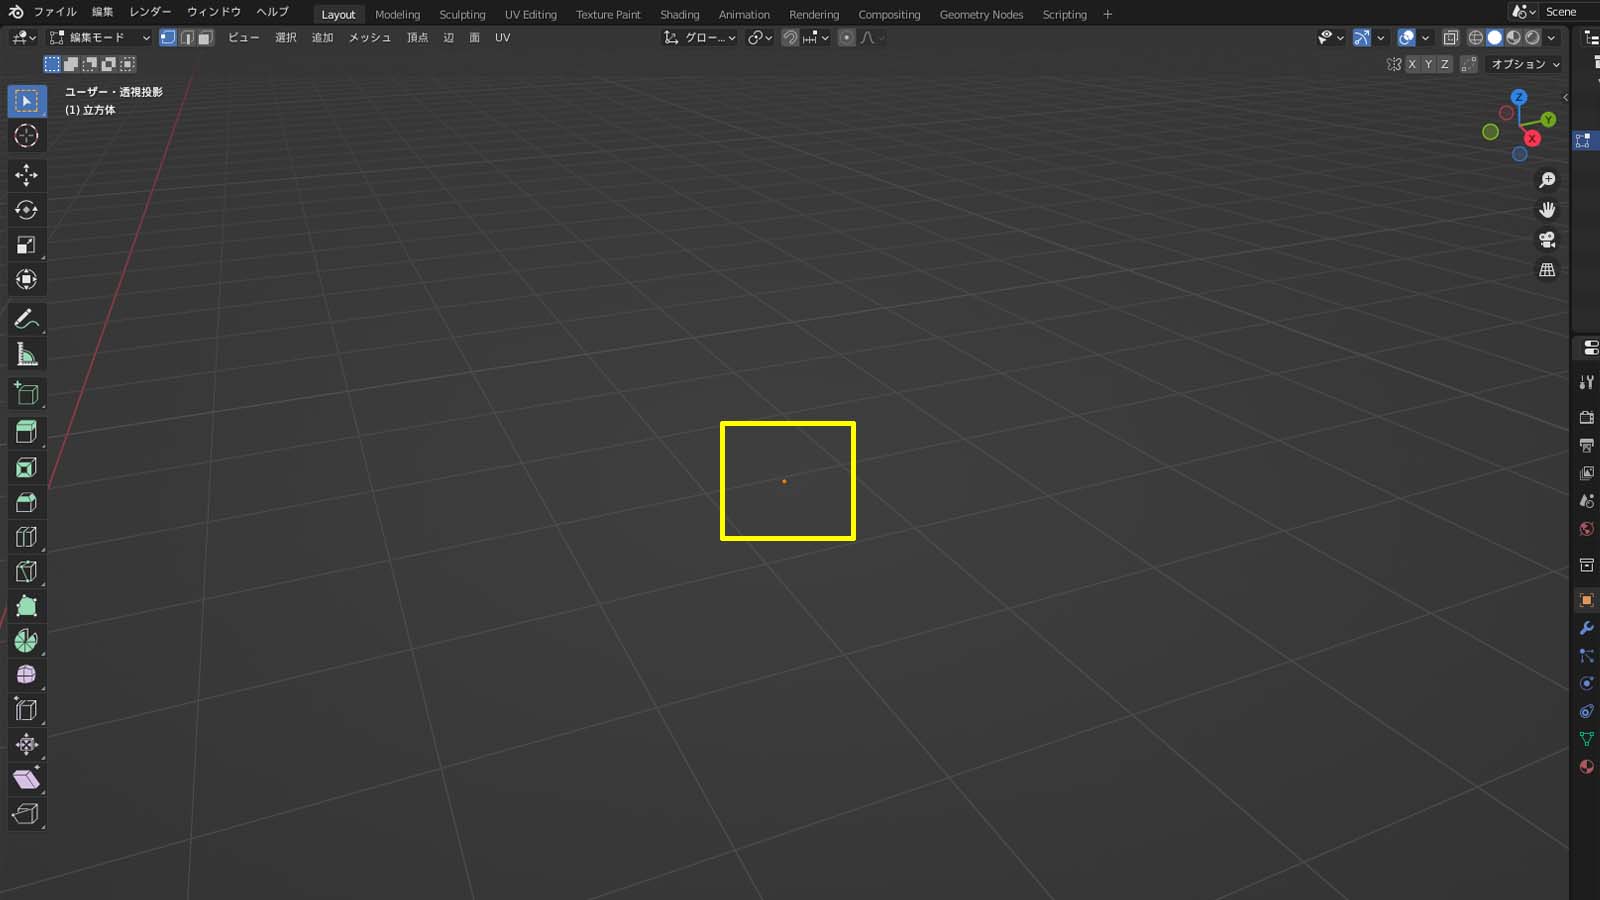Select the Rotate tool

27,210
